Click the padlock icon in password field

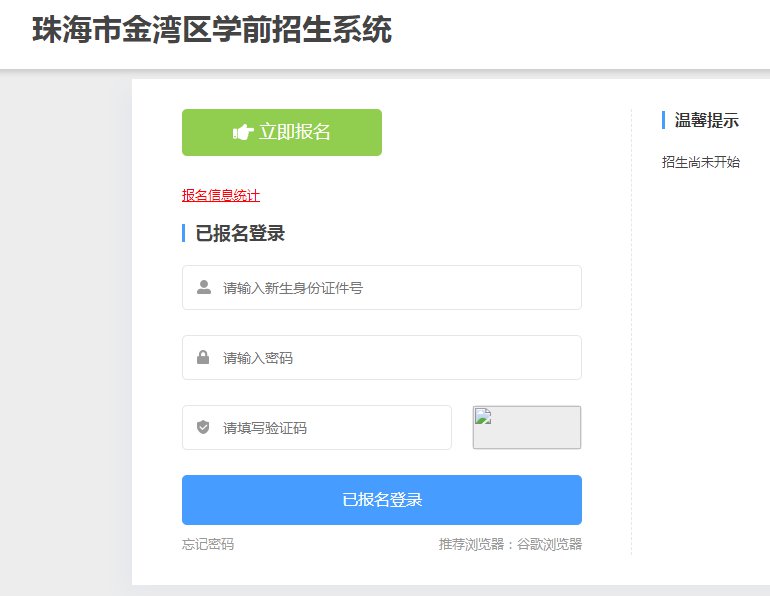[x=203, y=358]
